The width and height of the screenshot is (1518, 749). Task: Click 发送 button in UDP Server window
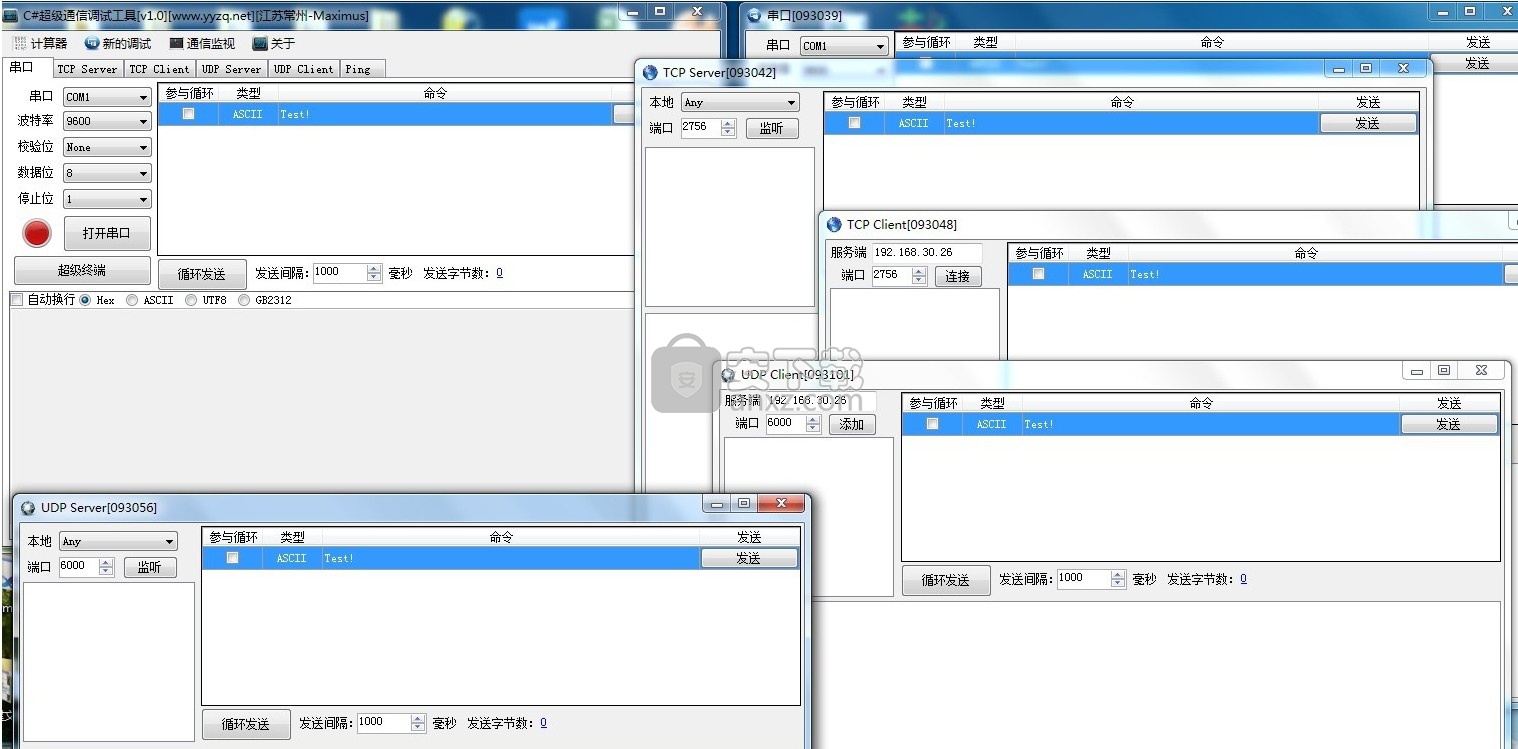pyautogui.click(x=749, y=558)
